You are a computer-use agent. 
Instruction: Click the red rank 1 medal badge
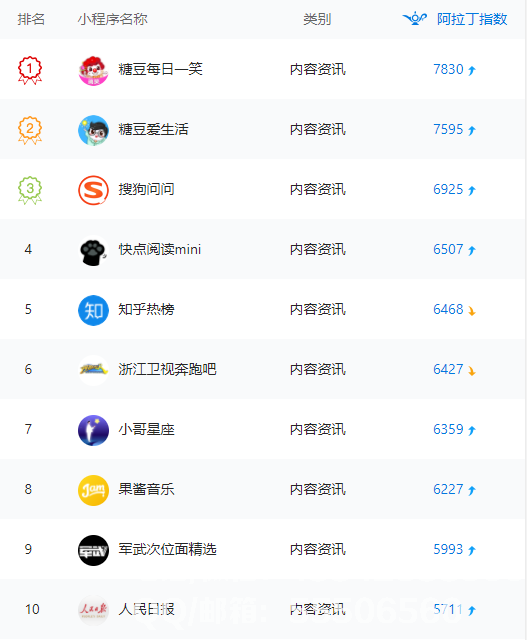pyautogui.click(x=30, y=70)
